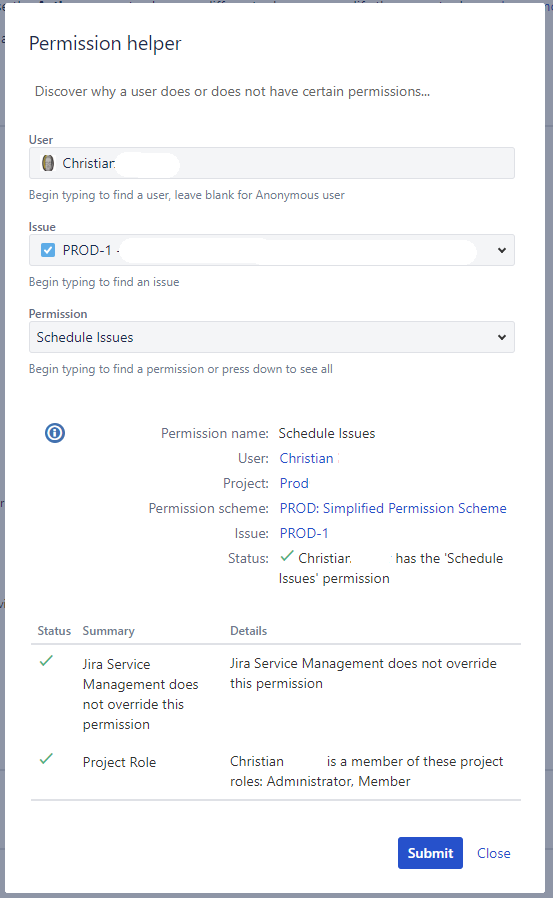
Task: Click the Details column header
Action: point(248,631)
